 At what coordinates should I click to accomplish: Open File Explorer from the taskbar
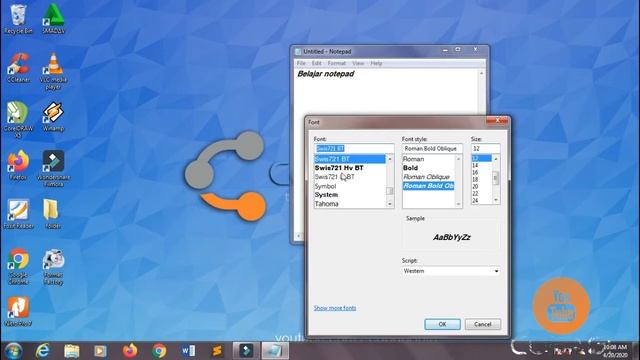pyautogui.click(x=71, y=351)
